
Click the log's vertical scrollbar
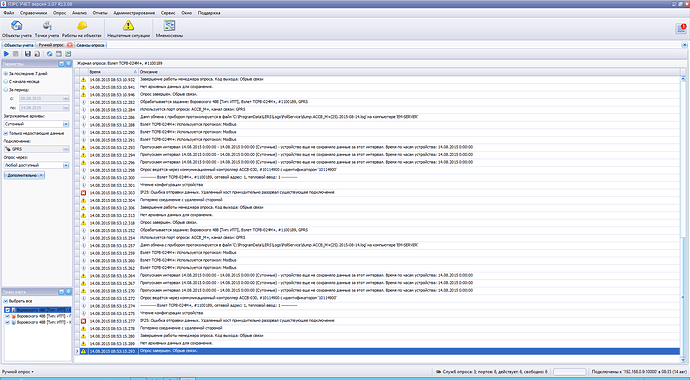coord(683,216)
